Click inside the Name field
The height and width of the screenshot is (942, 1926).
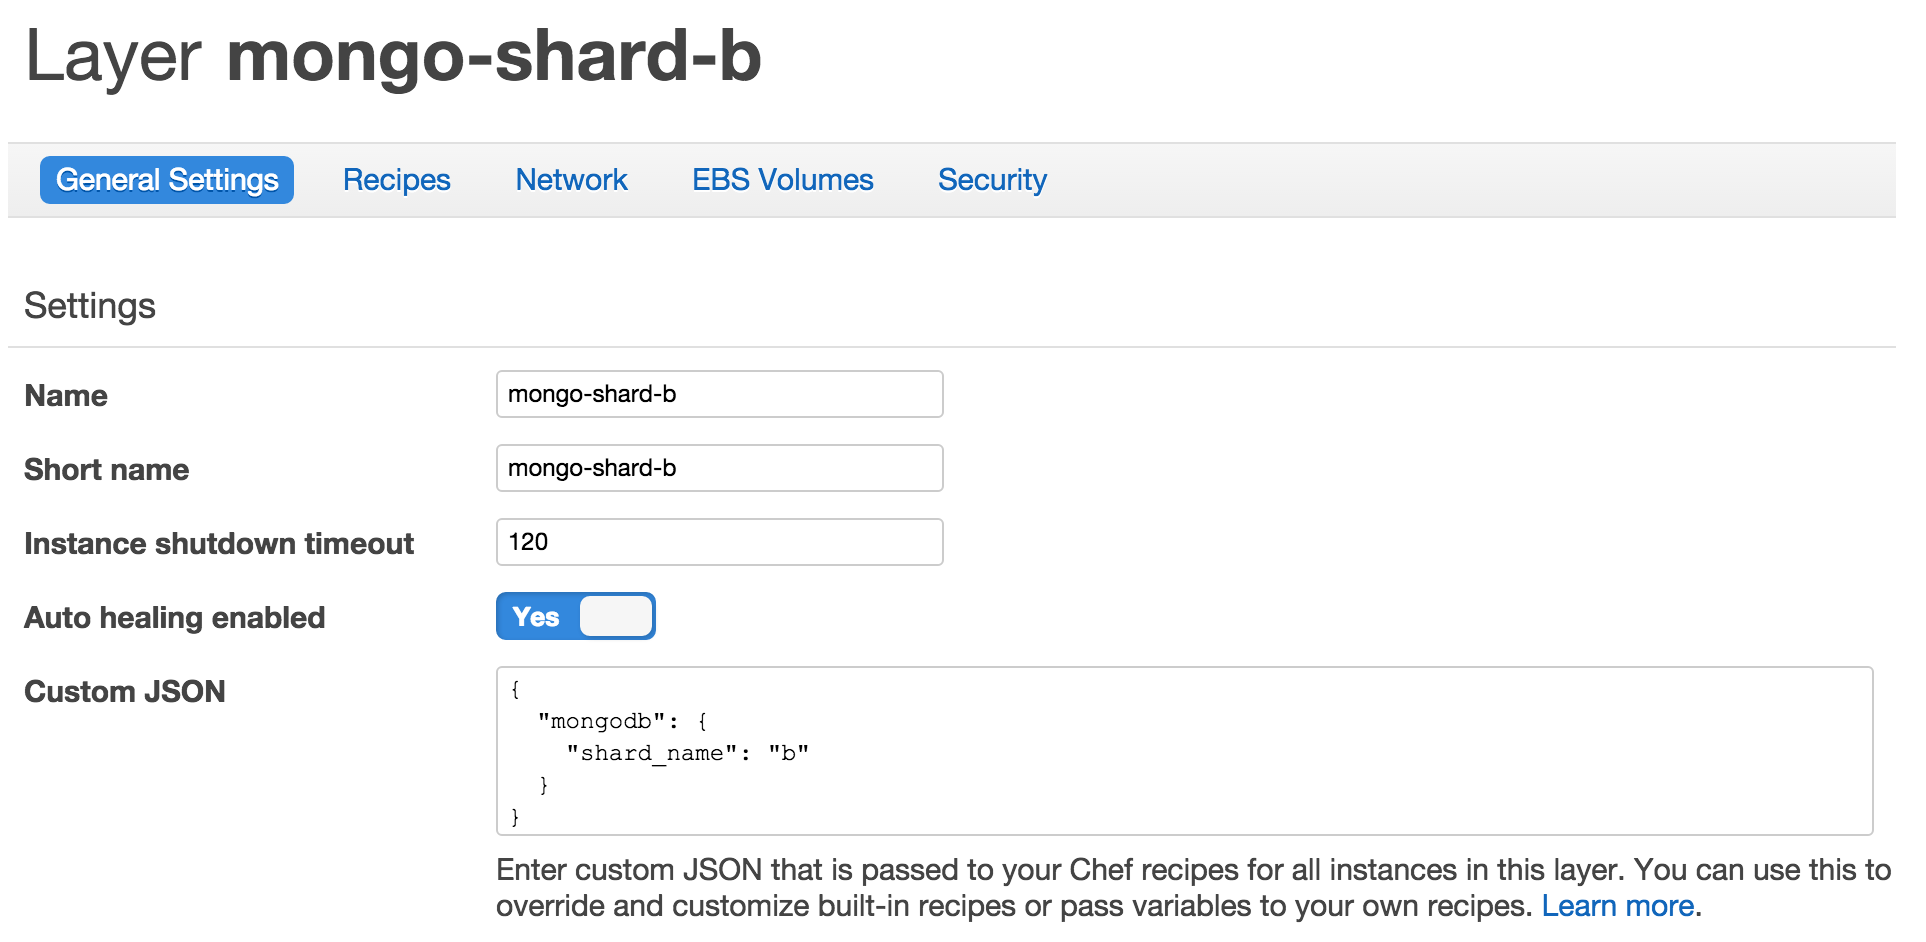718,393
